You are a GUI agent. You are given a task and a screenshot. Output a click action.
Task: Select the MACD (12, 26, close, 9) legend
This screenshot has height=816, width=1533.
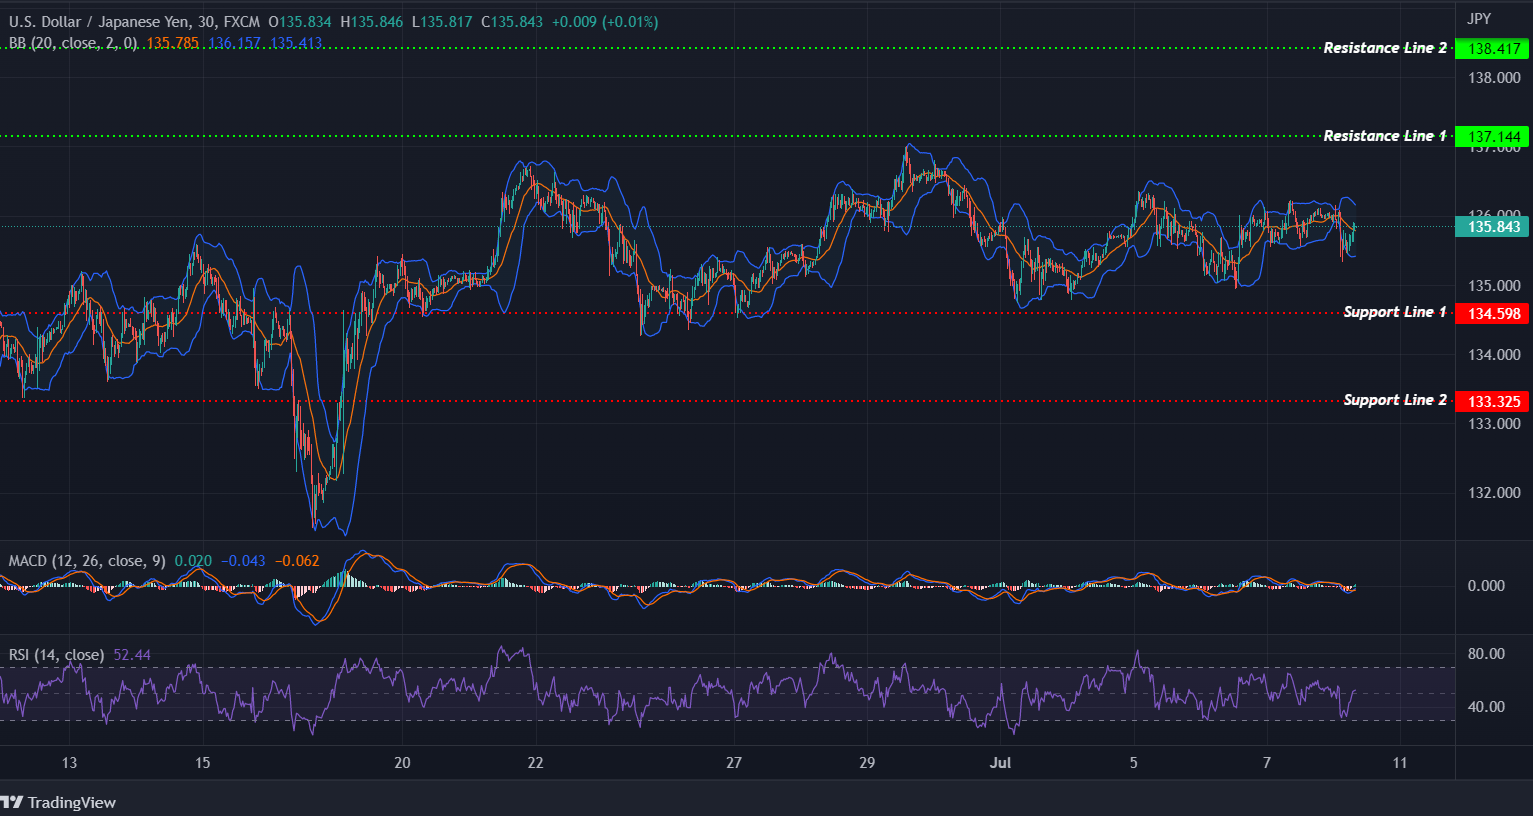[x=87, y=561]
